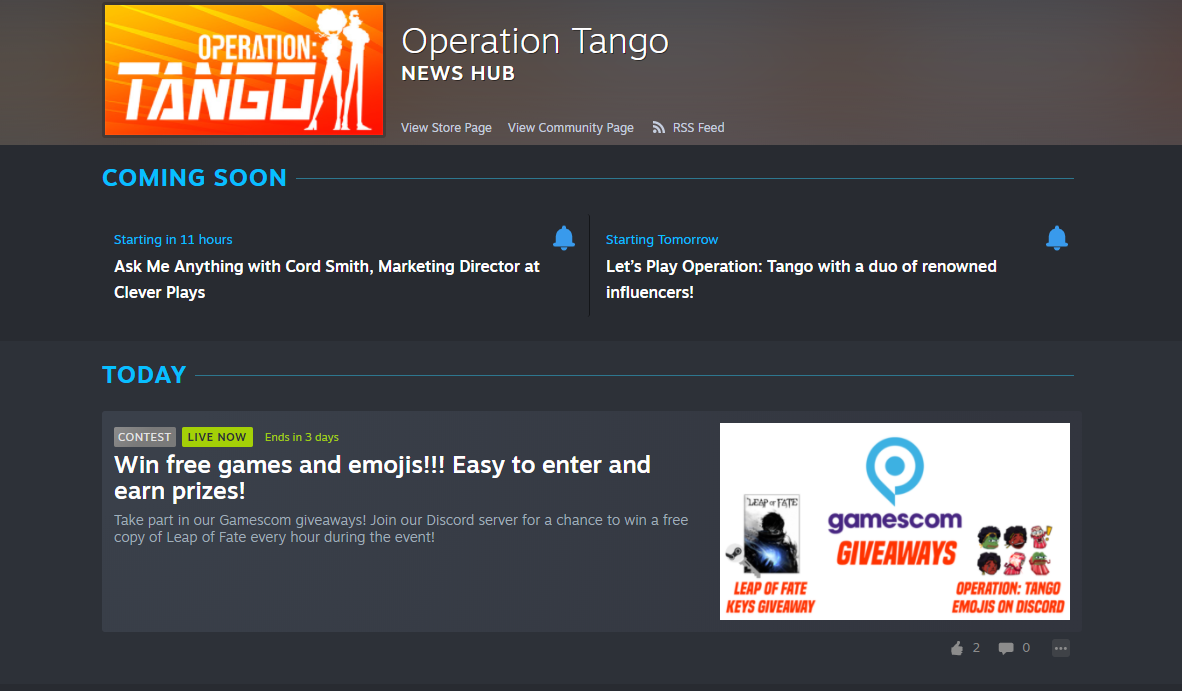Open the 'Win free games and emojis' post

coord(382,478)
